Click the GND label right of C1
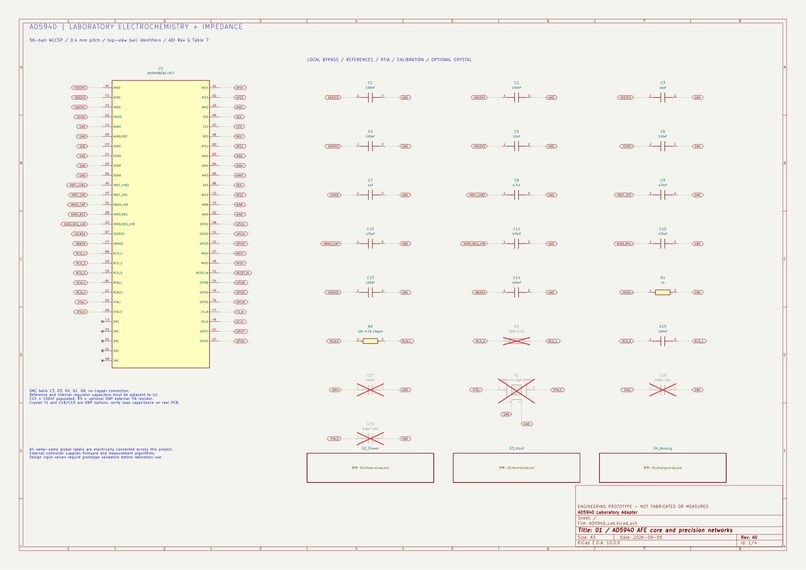This screenshot has width=806, height=570. tap(405, 97)
